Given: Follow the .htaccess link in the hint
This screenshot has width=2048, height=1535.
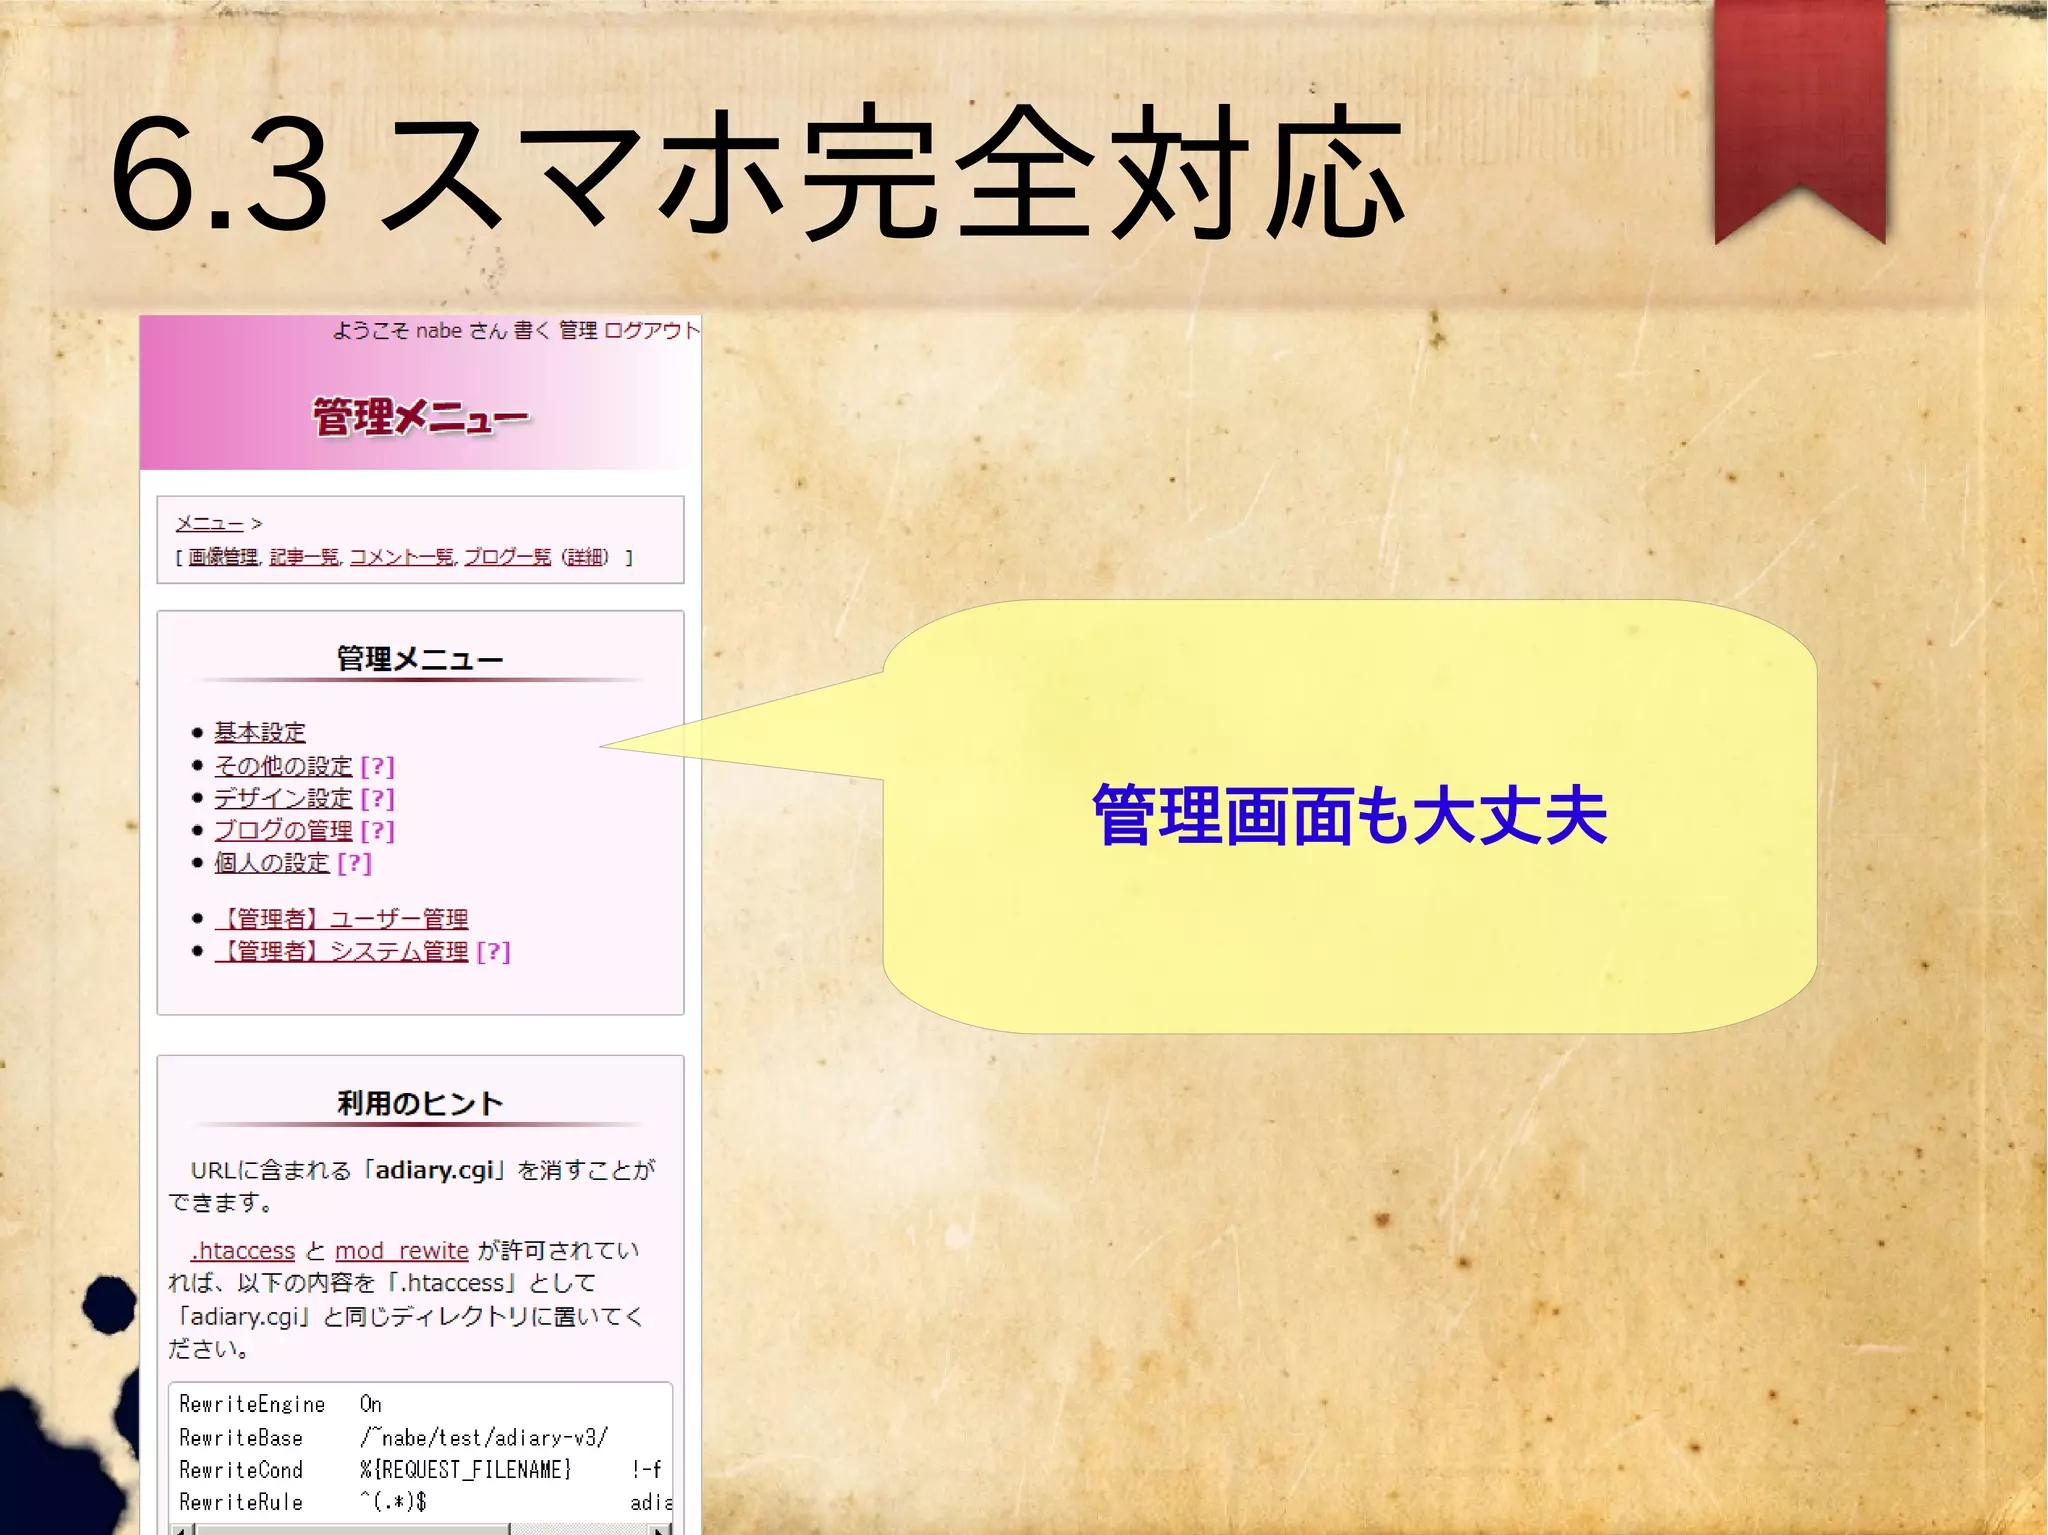Looking at the screenshot, I should tap(243, 1250).
